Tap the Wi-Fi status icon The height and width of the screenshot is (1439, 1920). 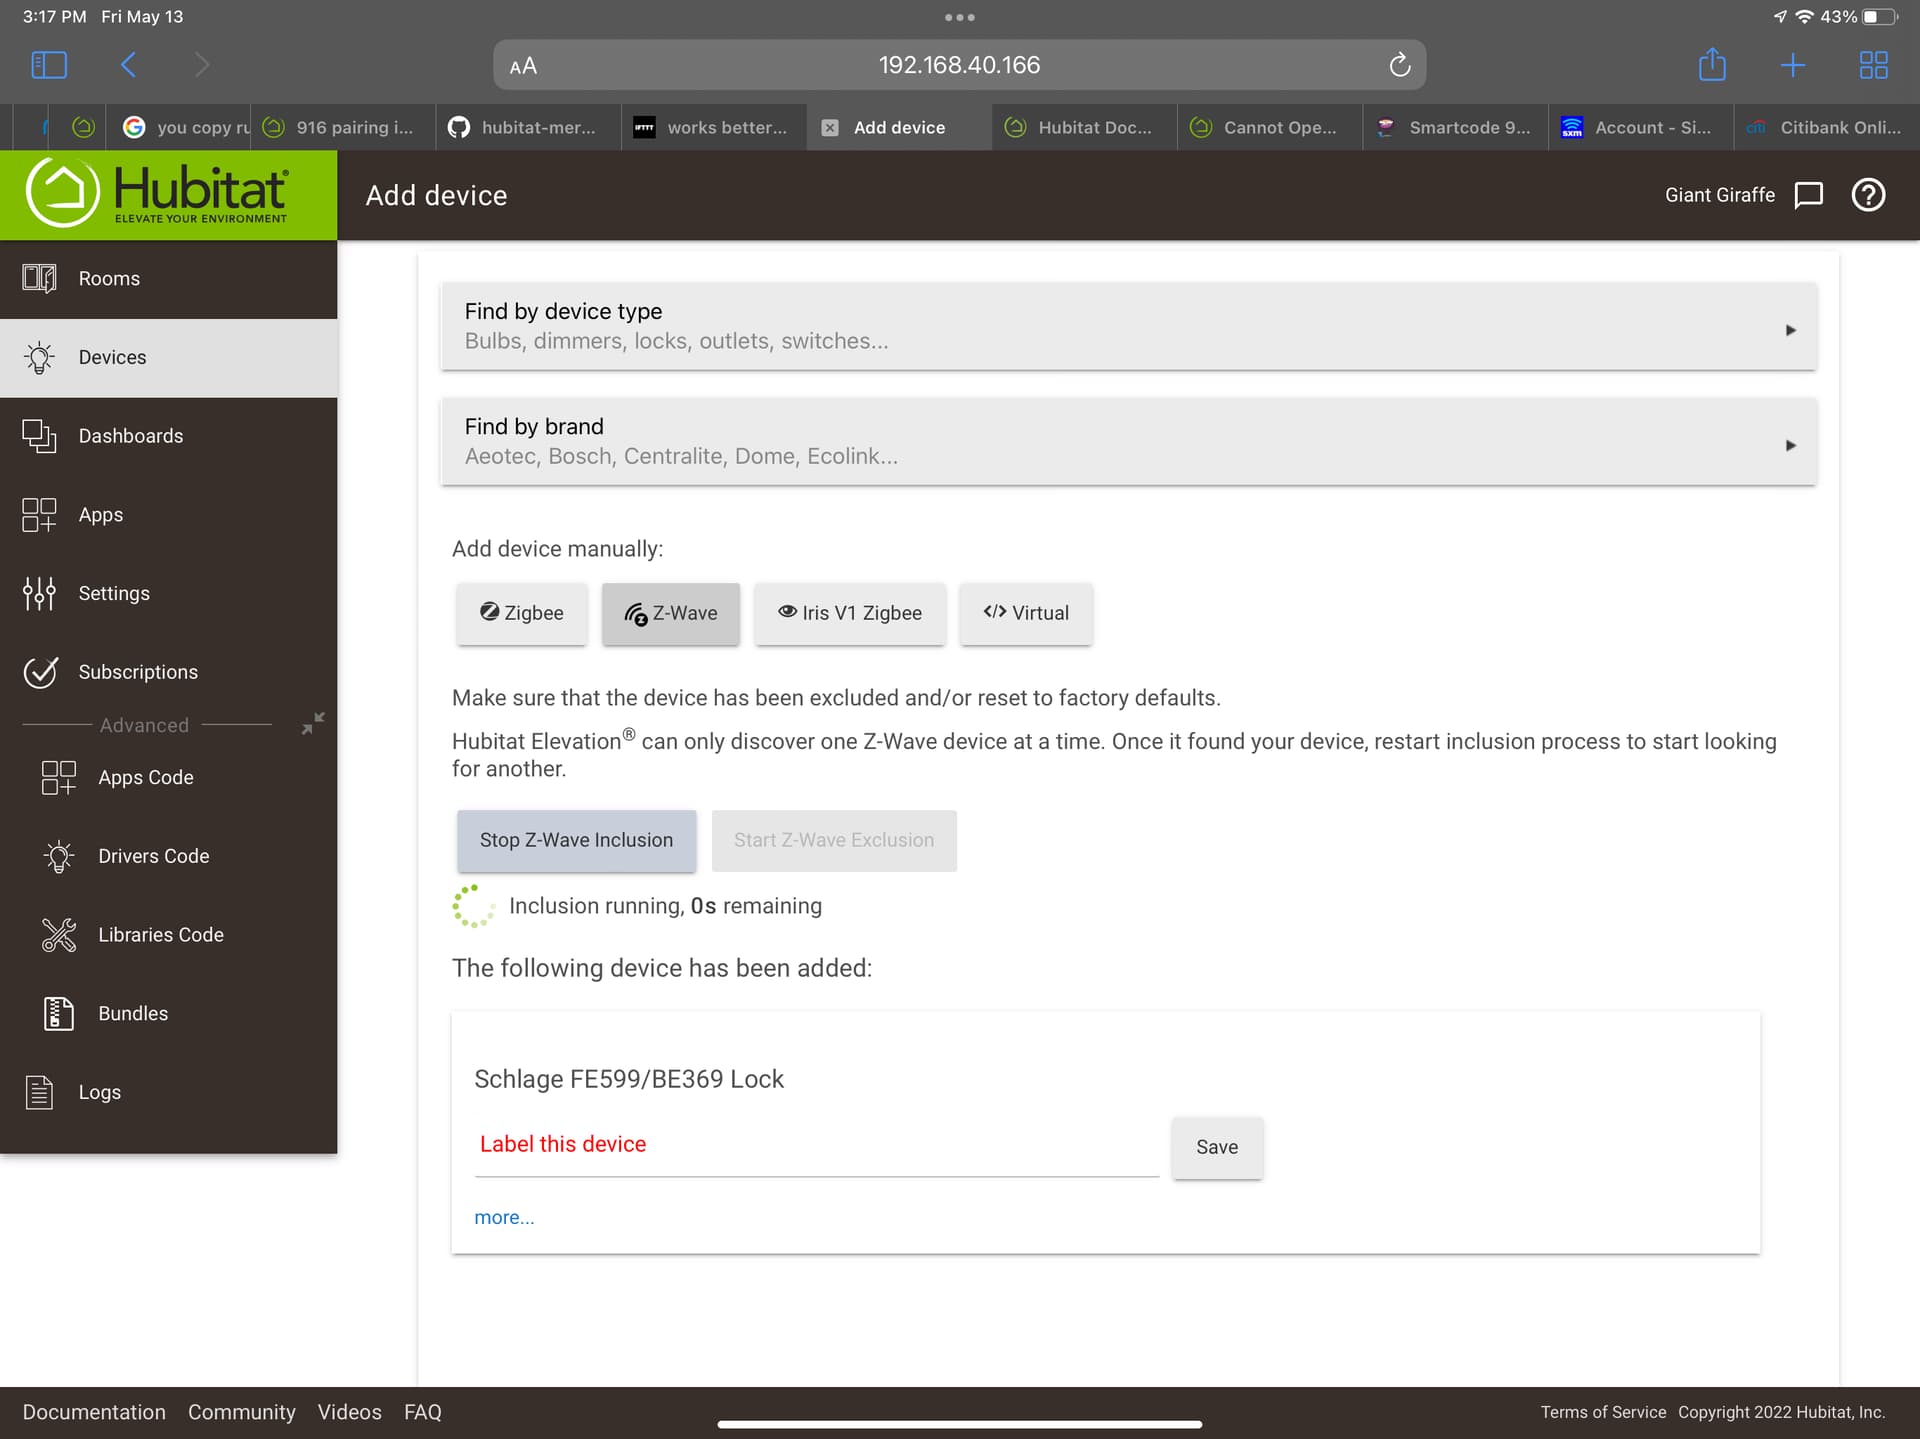[x=1805, y=17]
